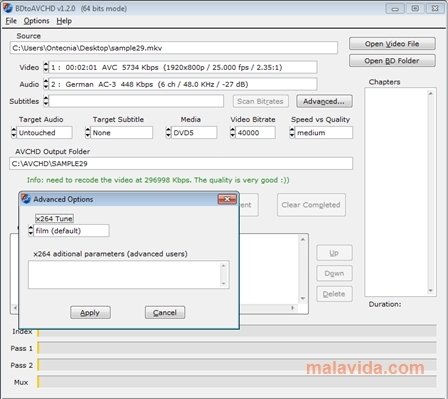448x399 pixels.
Task: Change Video track spinner
Action: tap(46, 67)
